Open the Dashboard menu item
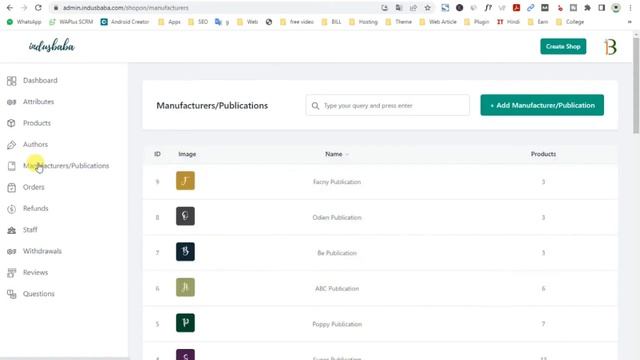Image resolution: width=640 pixels, height=360 pixels. [40, 80]
